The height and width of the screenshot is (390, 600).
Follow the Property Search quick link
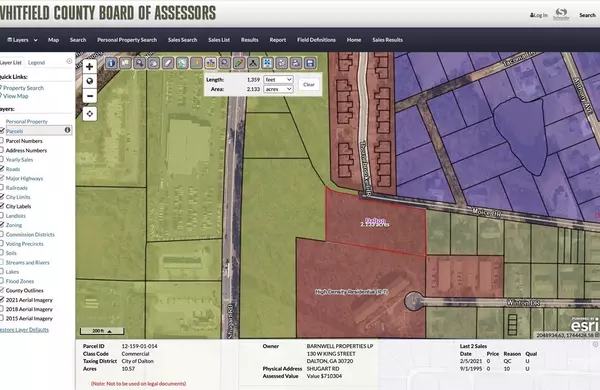point(23,88)
